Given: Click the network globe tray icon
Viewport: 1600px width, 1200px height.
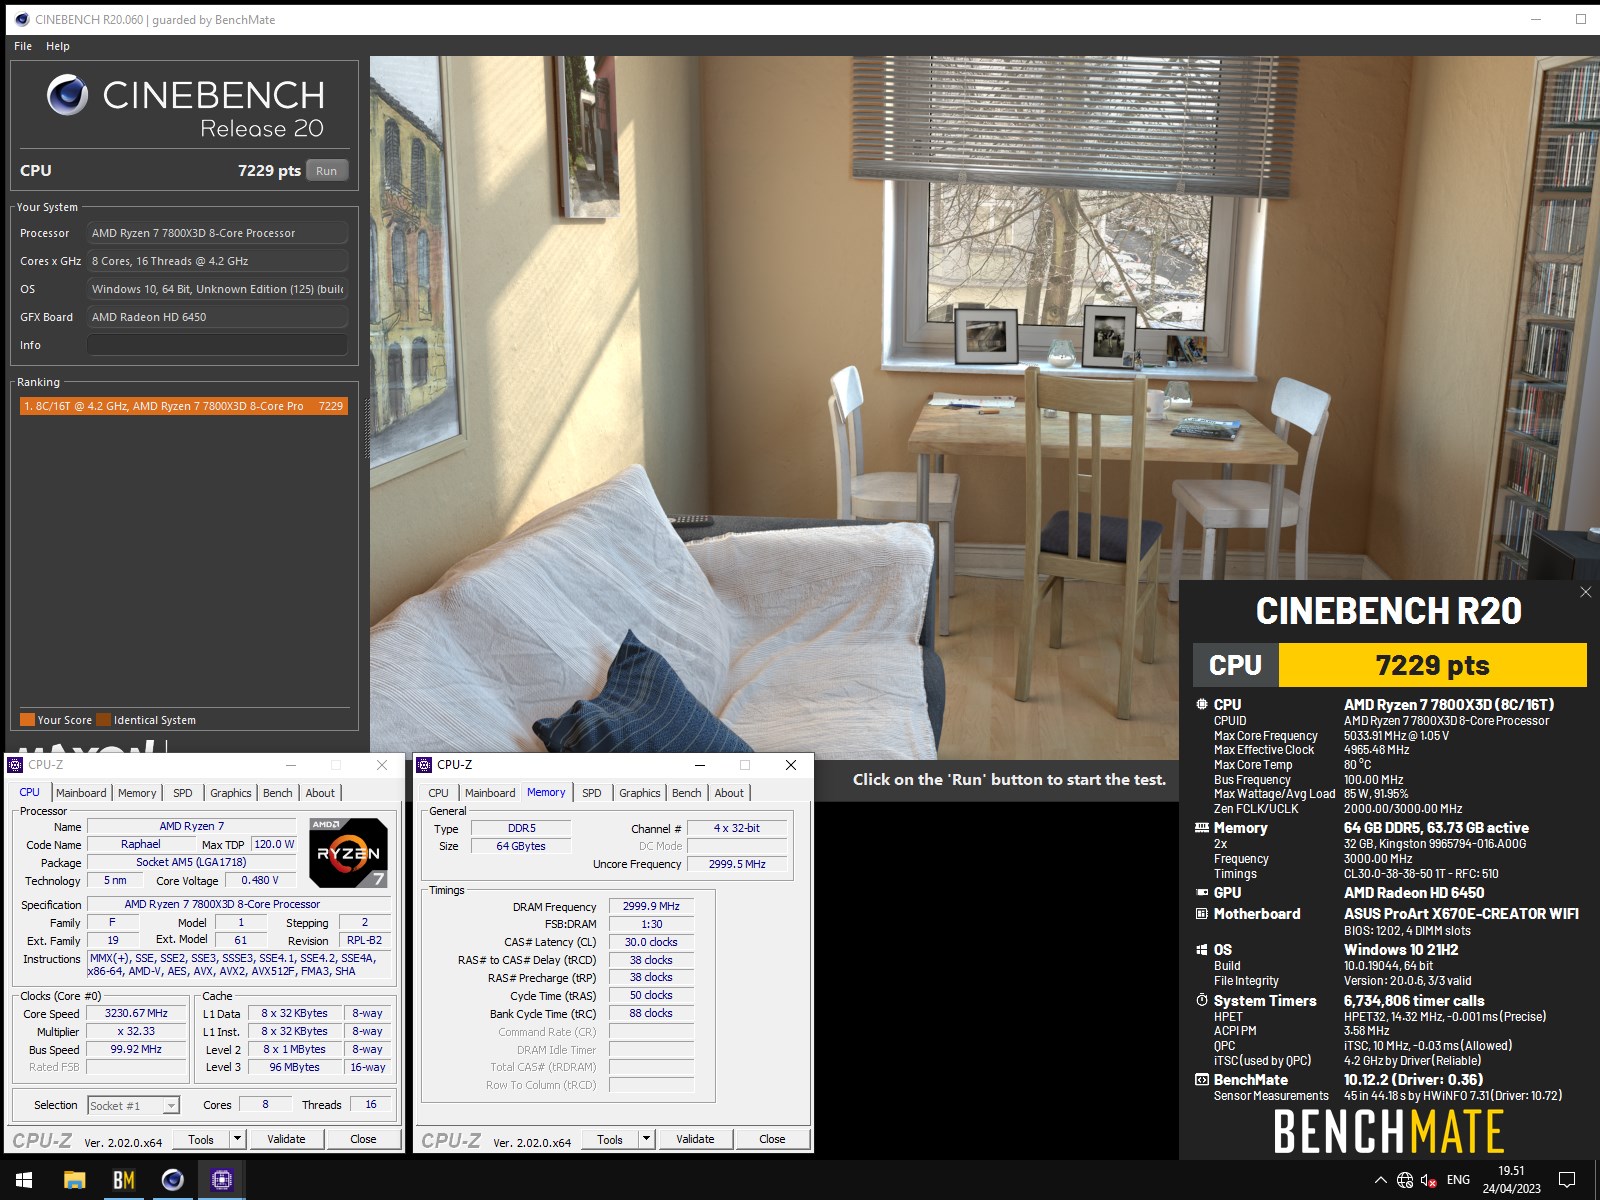Looking at the screenshot, I should coord(1404,1180).
